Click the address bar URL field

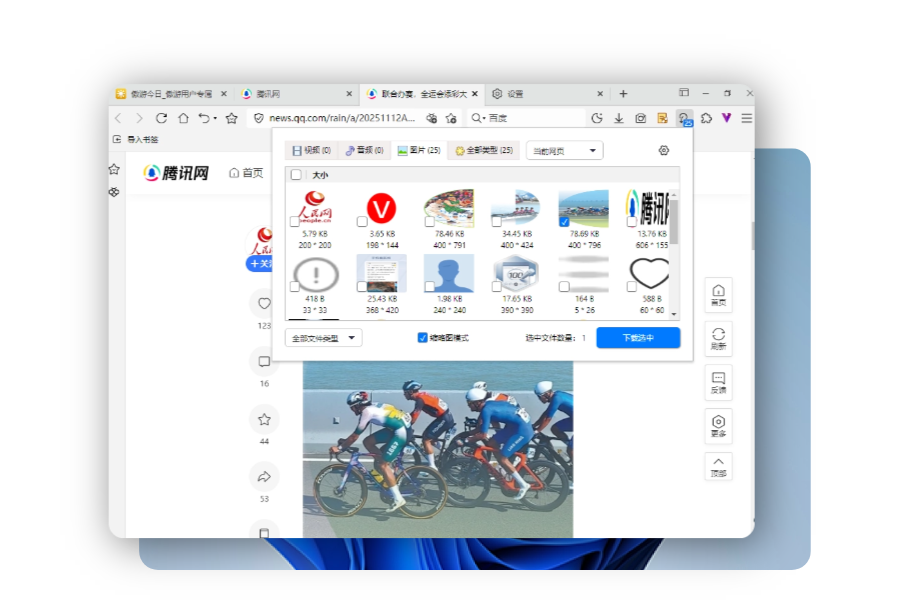point(342,118)
